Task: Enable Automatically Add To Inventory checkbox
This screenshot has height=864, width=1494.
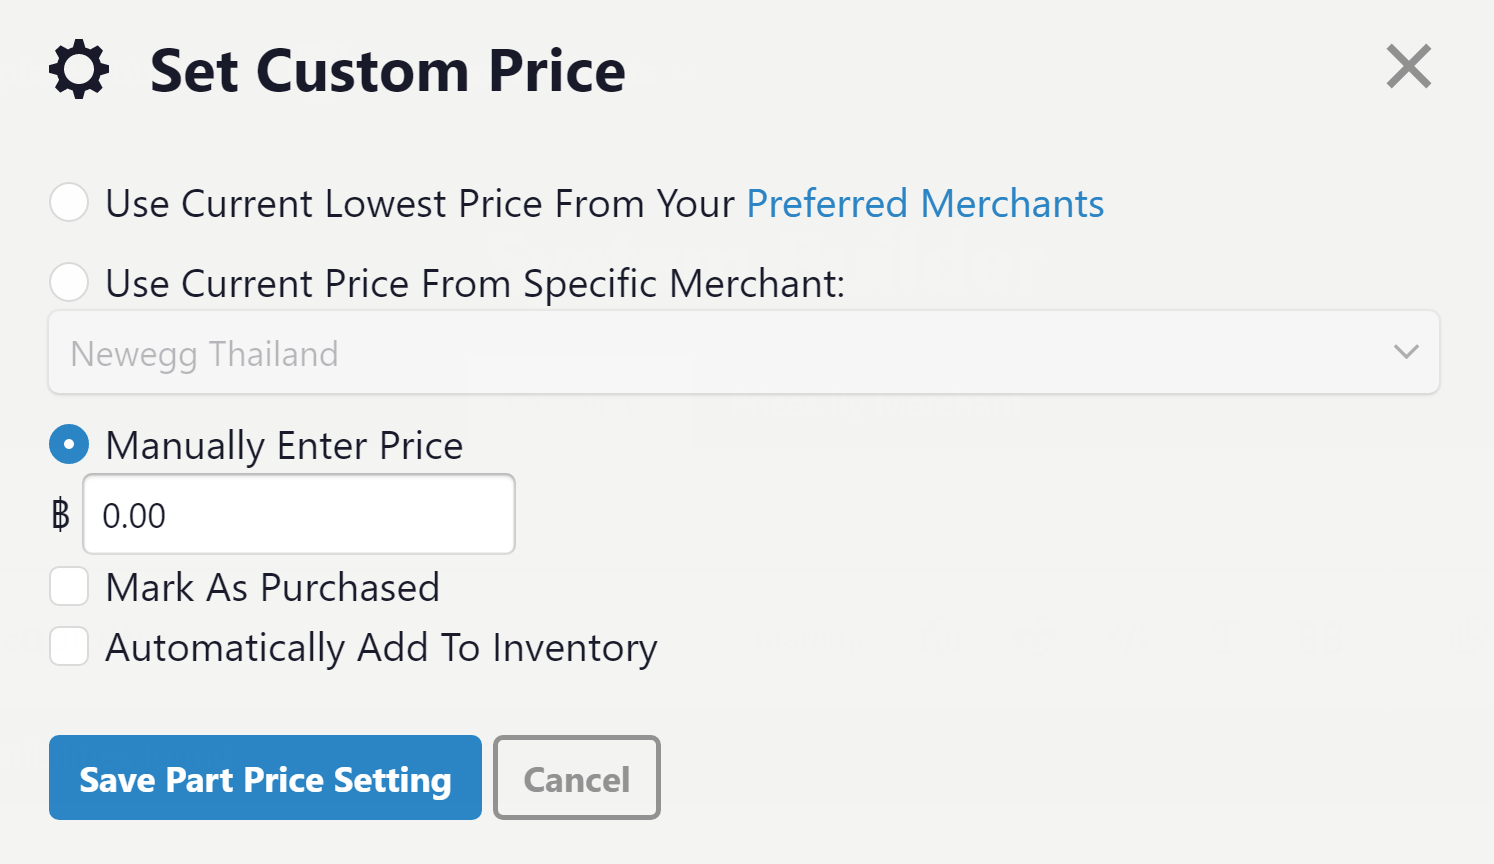Action: (x=69, y=646)
